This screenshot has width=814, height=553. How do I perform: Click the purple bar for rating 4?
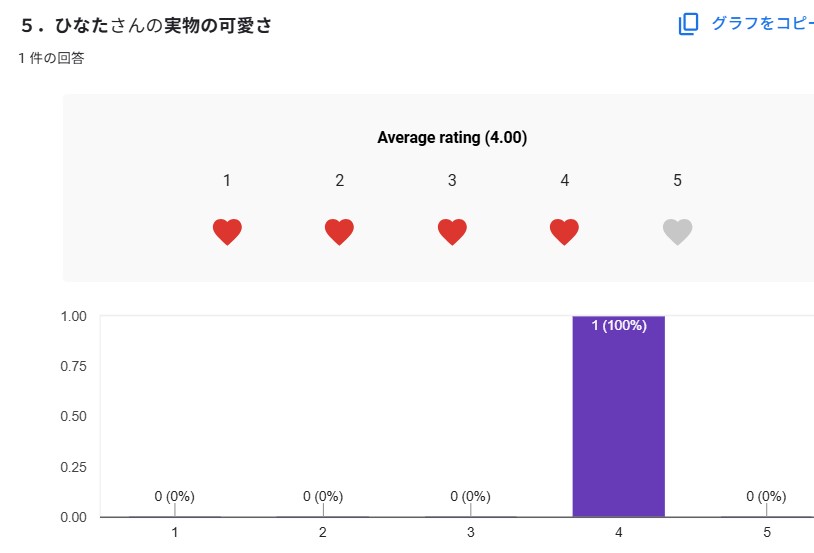point(618,420)
